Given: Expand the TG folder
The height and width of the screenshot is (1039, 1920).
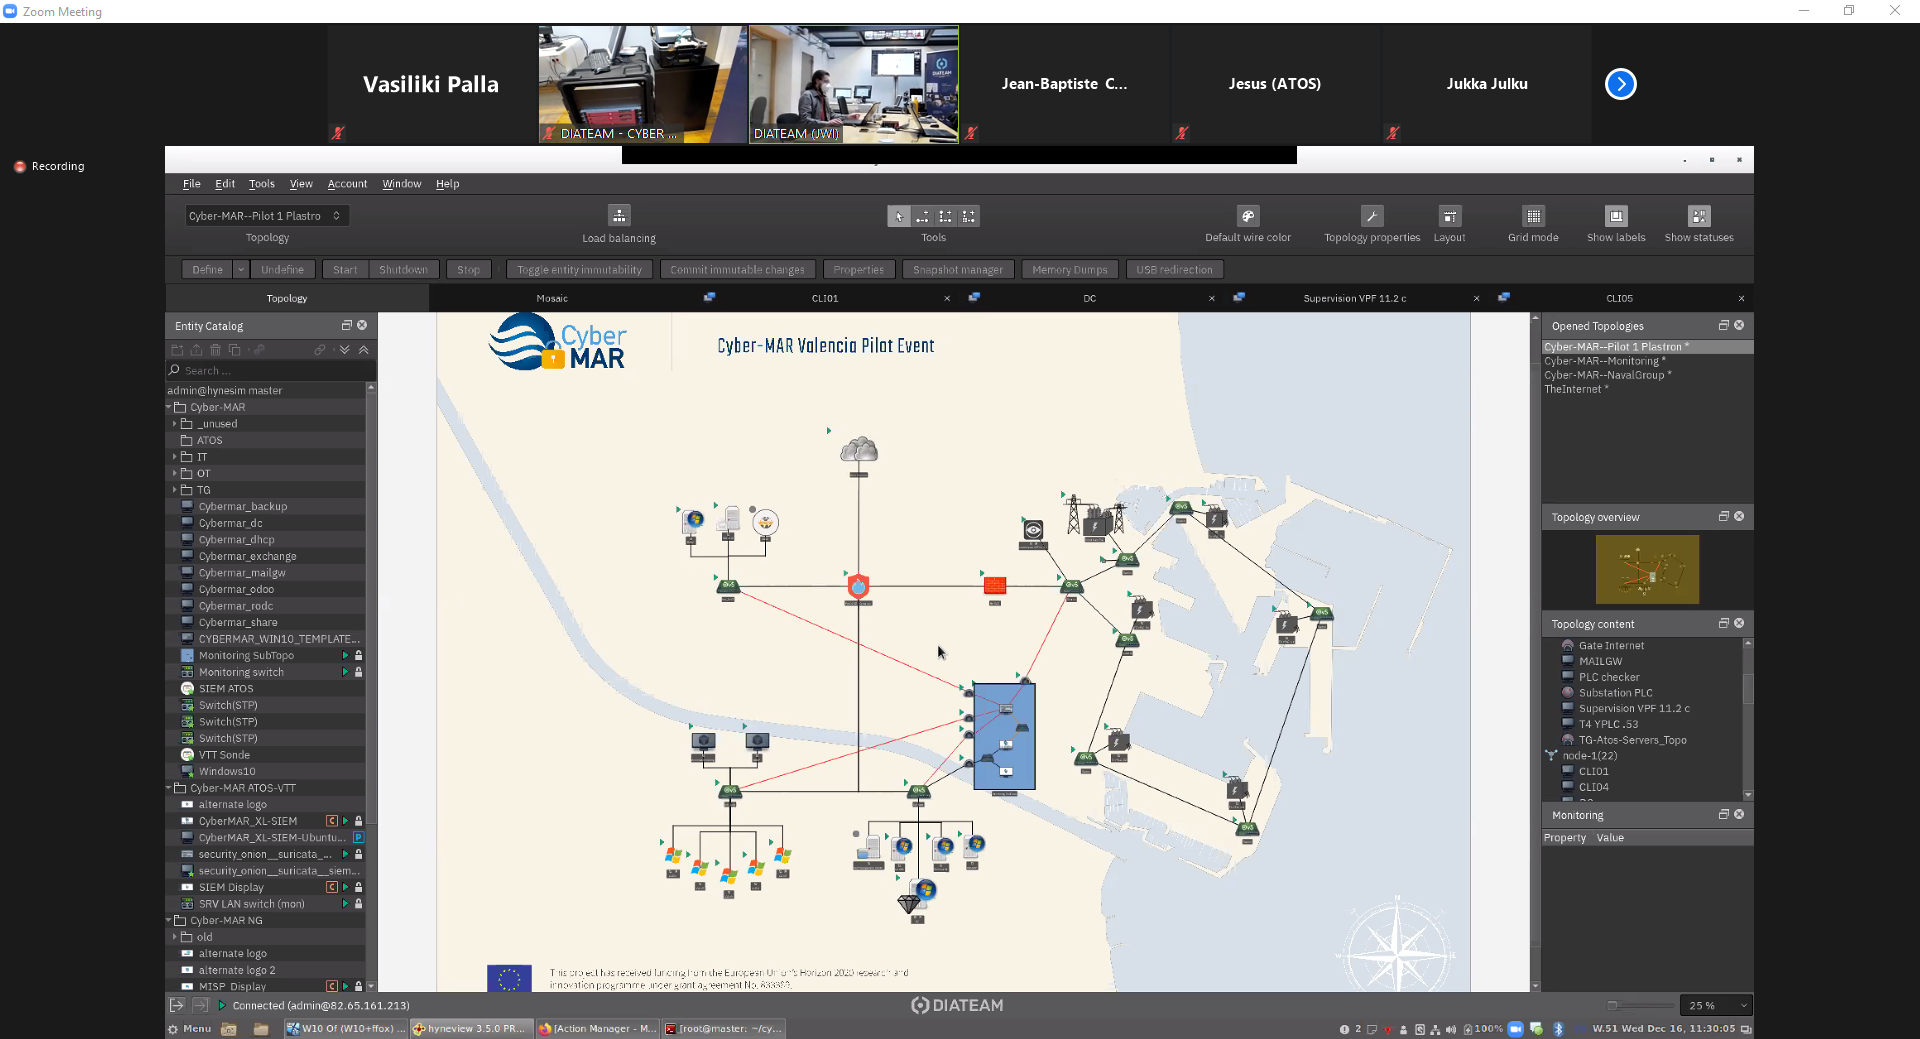Looking at the screenshot, I should tap(175, 490).
